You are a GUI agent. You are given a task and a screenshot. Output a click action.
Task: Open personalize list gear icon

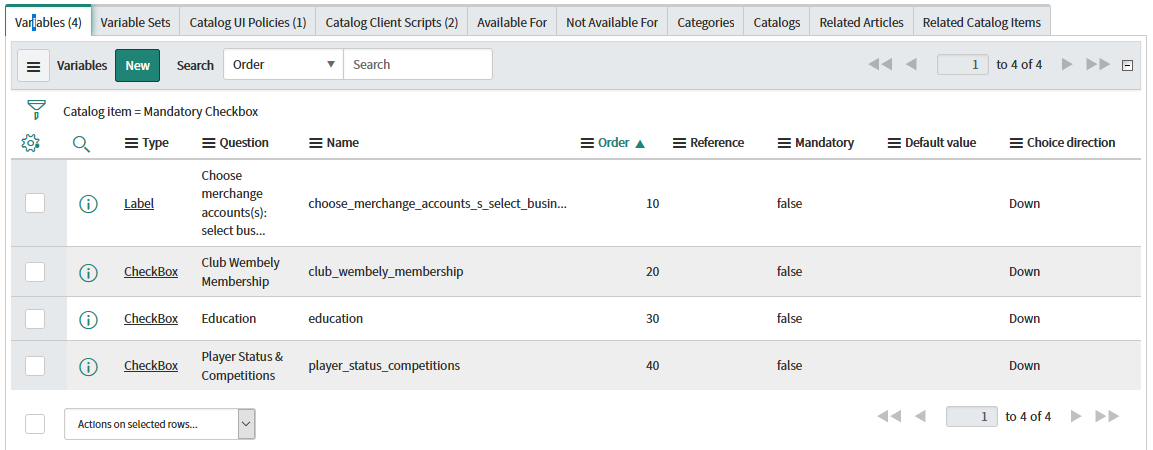(30, 143)
